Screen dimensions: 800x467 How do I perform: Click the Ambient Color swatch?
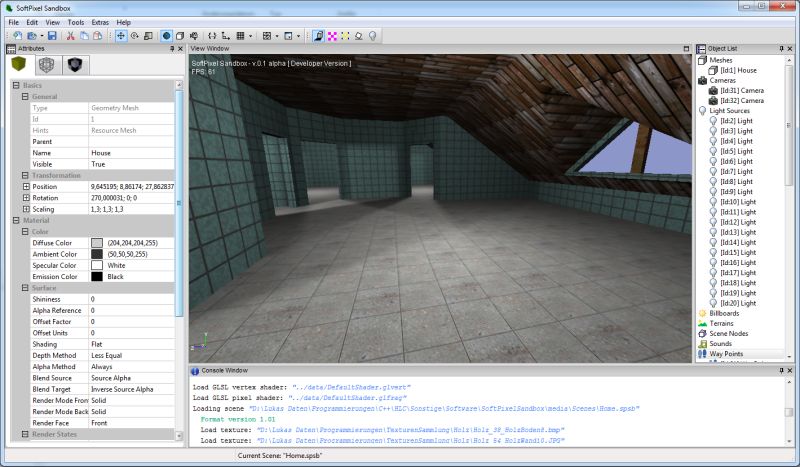point(97,254)
